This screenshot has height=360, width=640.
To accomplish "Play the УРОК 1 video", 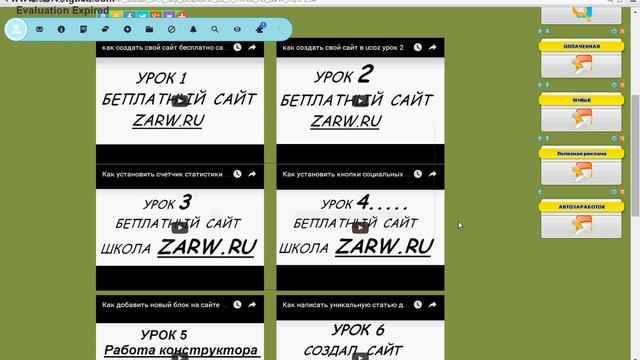I will click(x=180, y=100).
